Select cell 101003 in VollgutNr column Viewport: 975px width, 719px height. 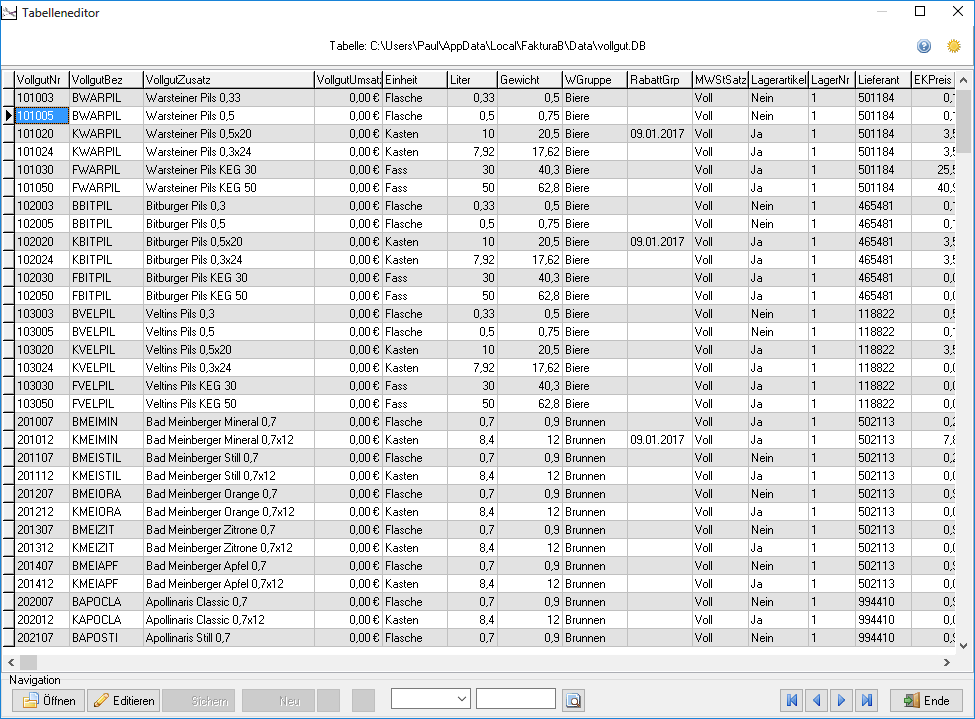pos(42,98)
